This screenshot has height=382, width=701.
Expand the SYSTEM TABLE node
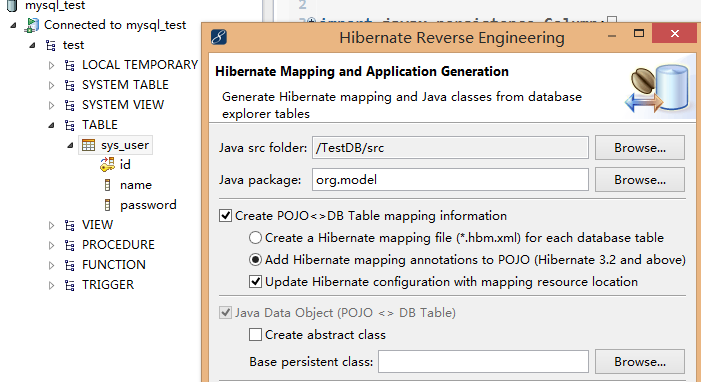pyautogui.click(x=51, y=85)
